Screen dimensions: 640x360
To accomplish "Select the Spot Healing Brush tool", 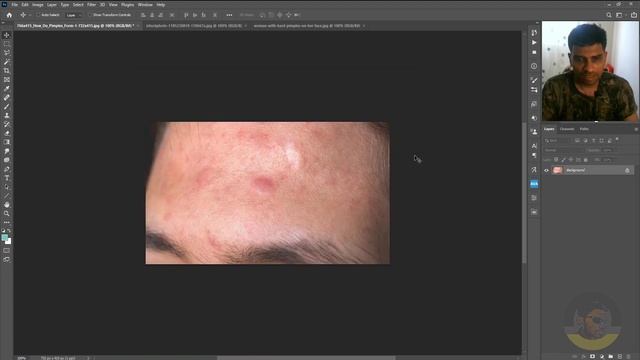I will click(x=7, y=98).
